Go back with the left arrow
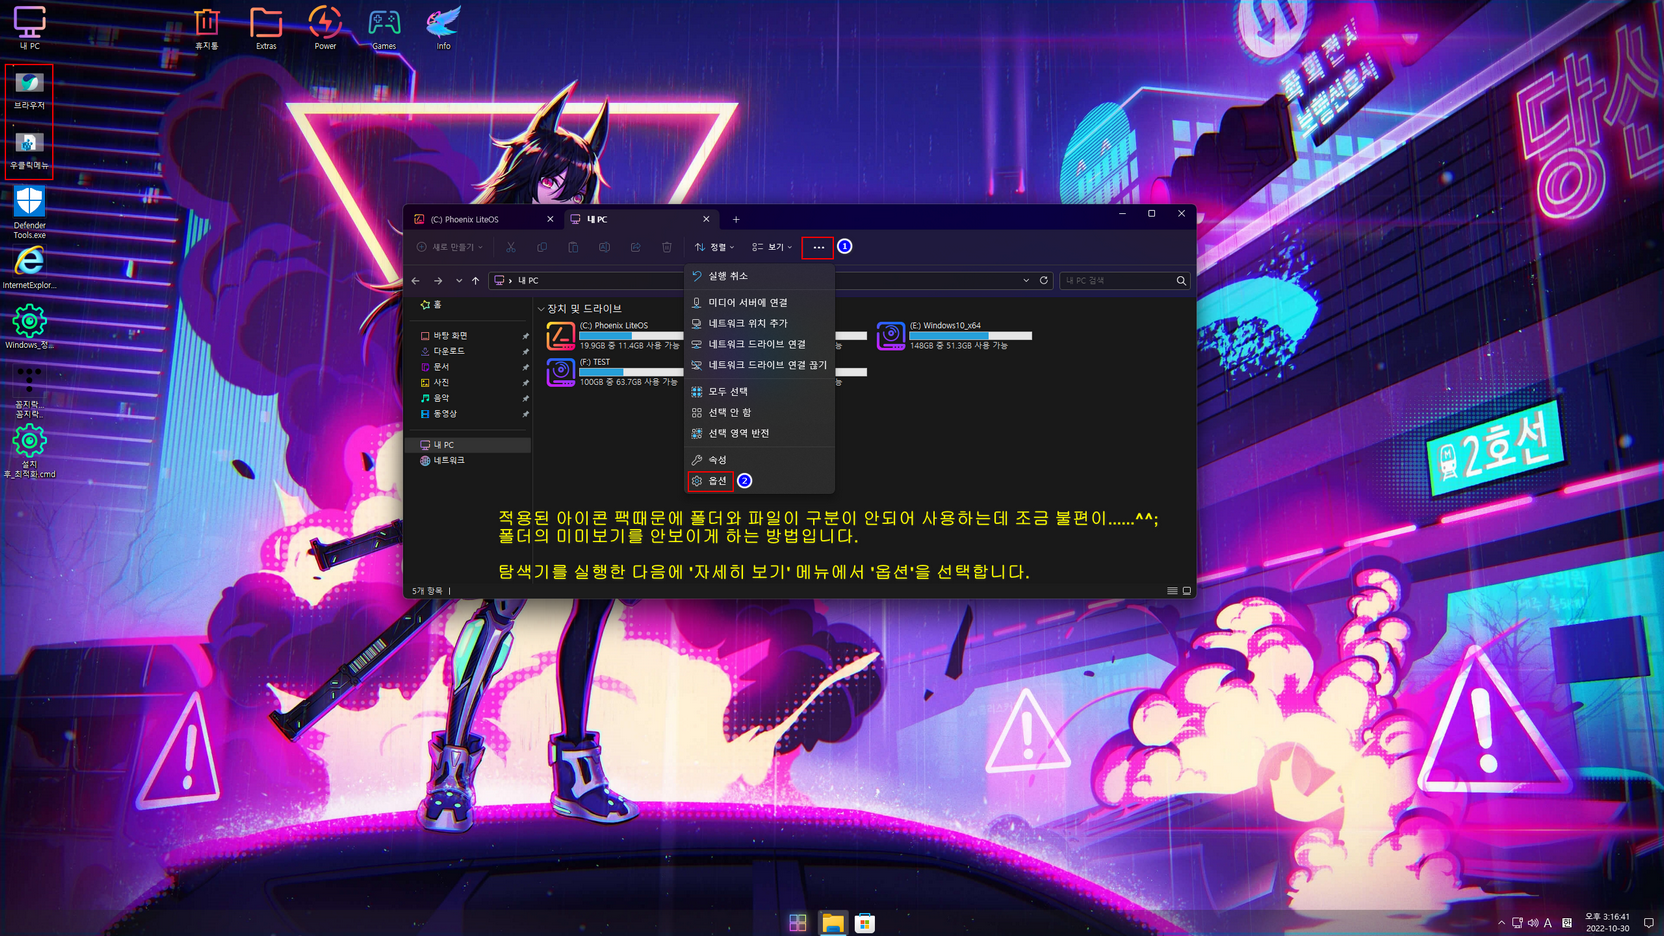The height and width of the screenshot is (936, 1664). (x=416, y=281)
